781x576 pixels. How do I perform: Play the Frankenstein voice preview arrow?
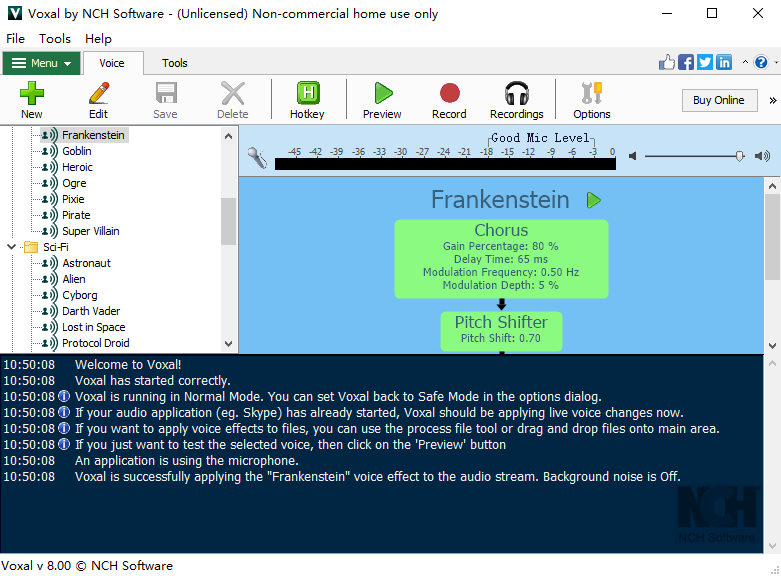point(594,200)
